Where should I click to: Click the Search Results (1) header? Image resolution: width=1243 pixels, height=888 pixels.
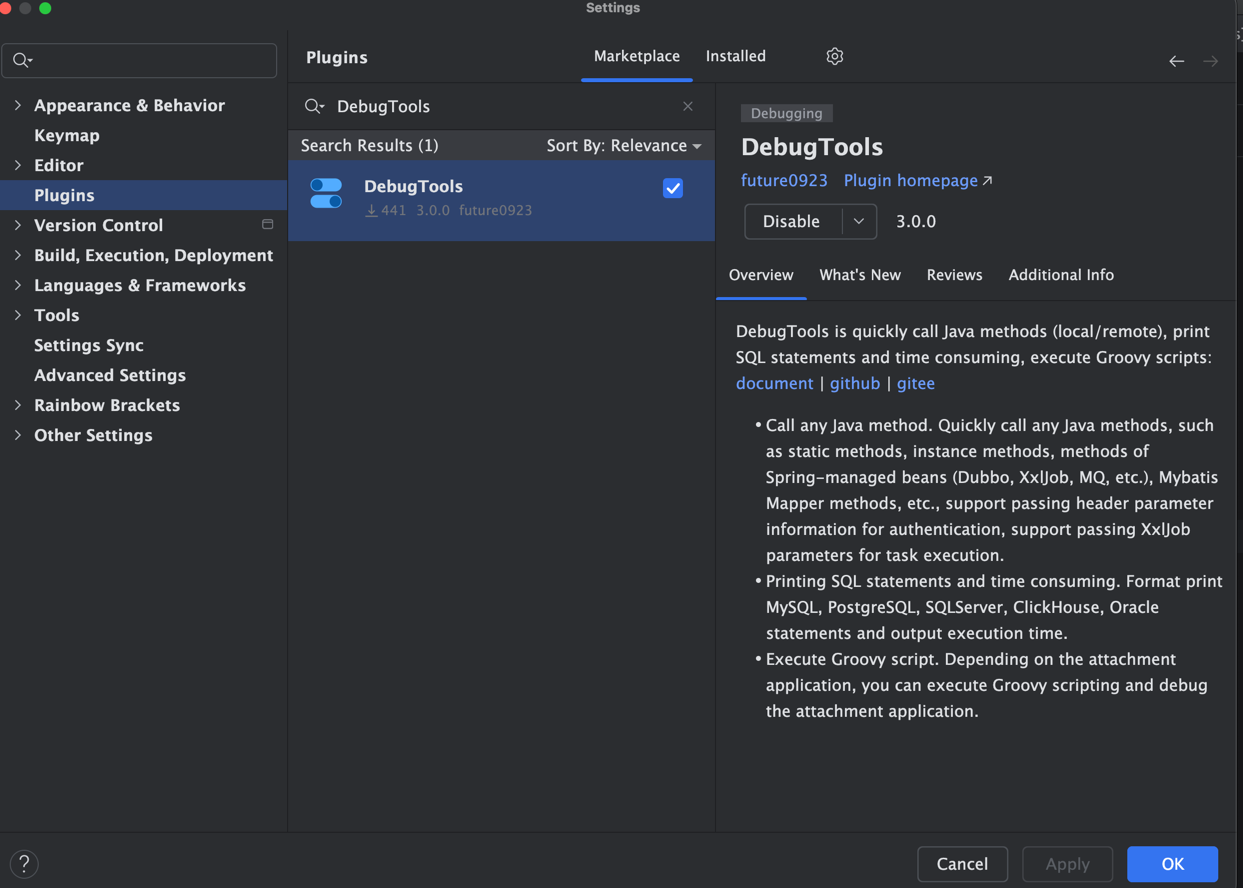click(370, 146)
